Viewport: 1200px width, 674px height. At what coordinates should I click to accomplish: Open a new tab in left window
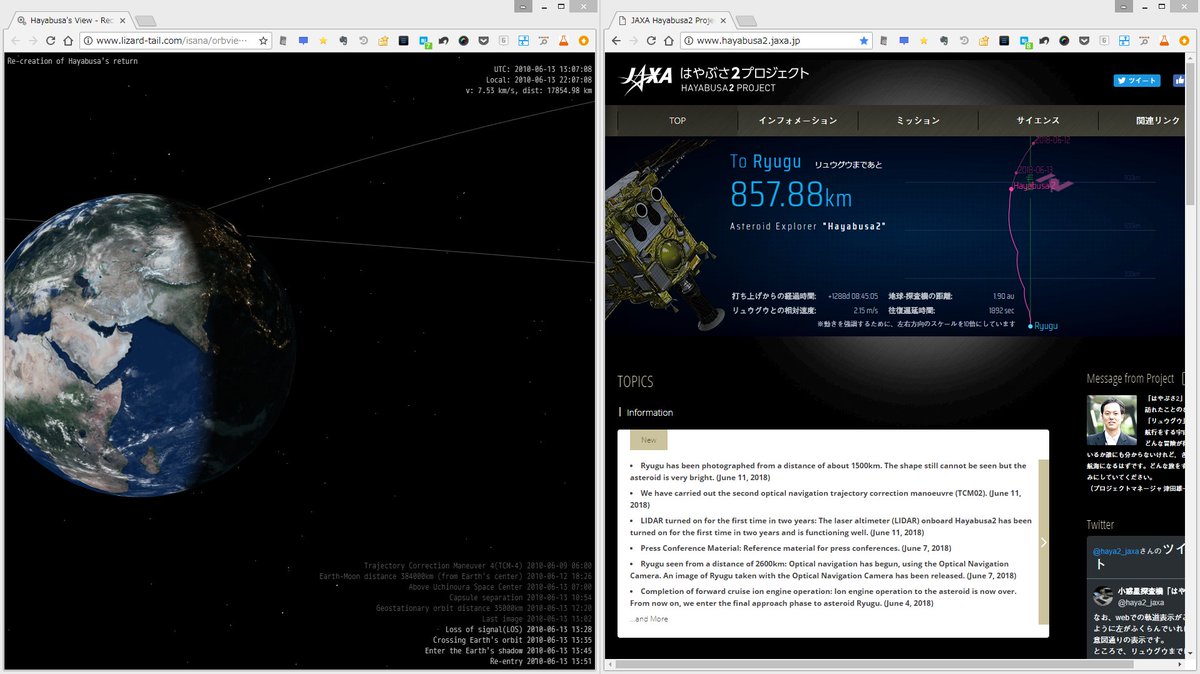[146, 20]
